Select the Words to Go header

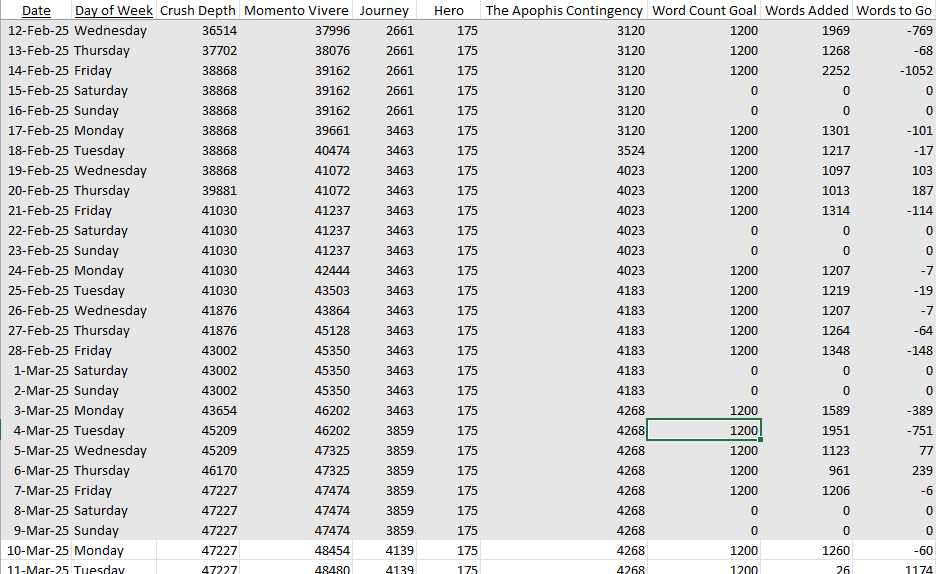894,10
